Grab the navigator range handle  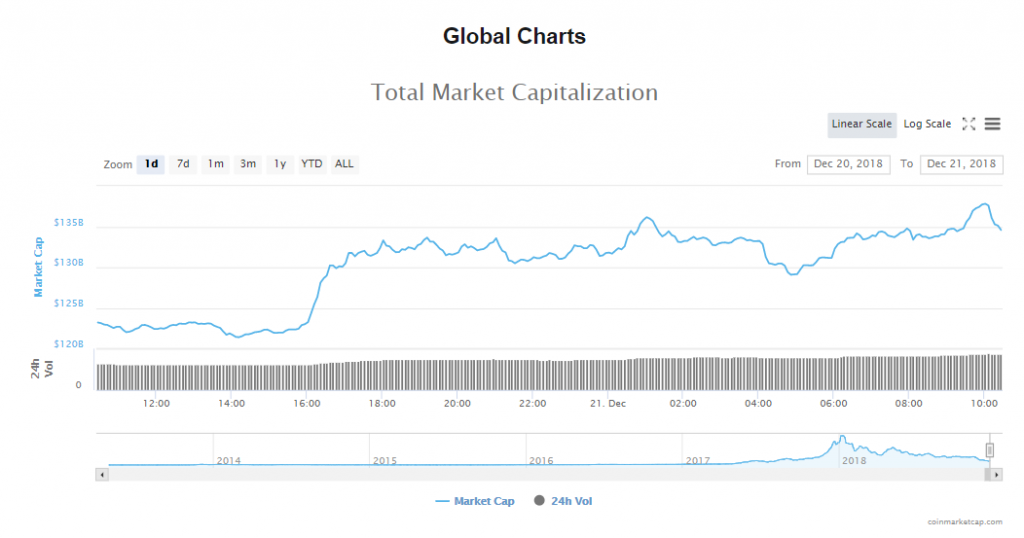(x=990, y=450)
